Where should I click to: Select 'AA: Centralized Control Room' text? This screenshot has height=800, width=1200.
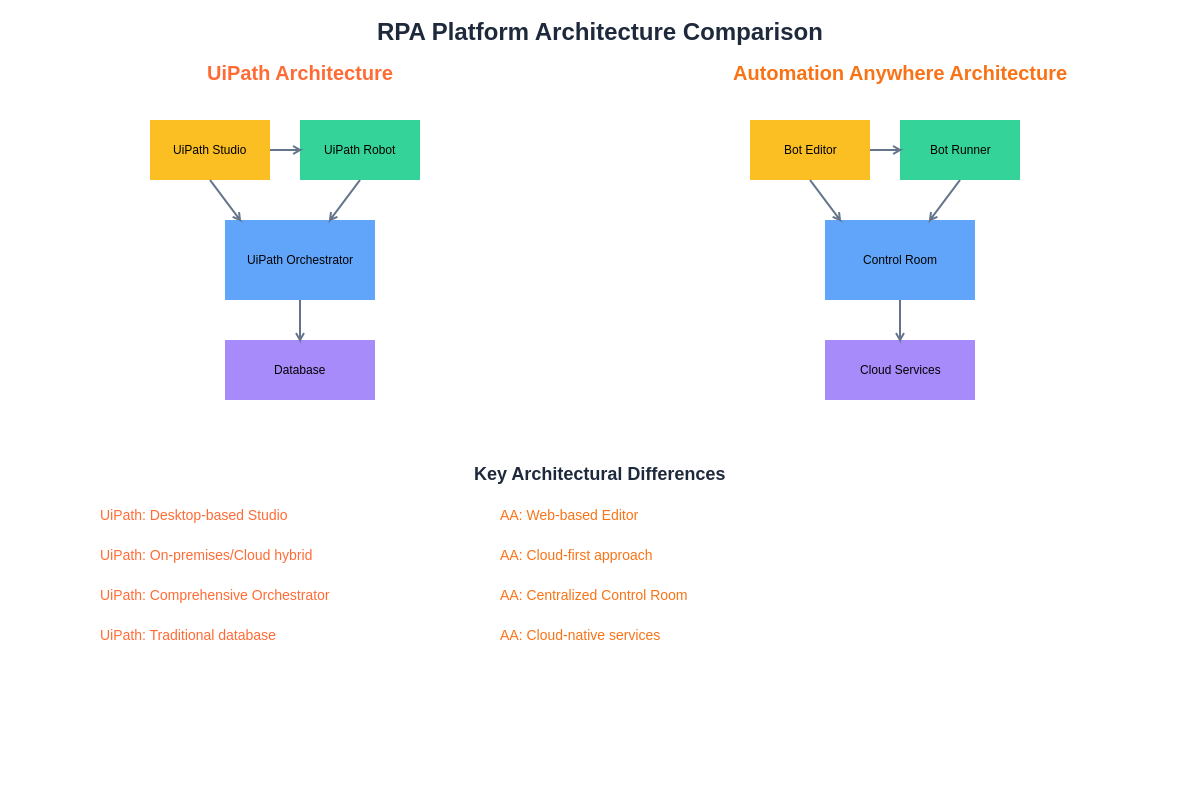tap(594, 595)
